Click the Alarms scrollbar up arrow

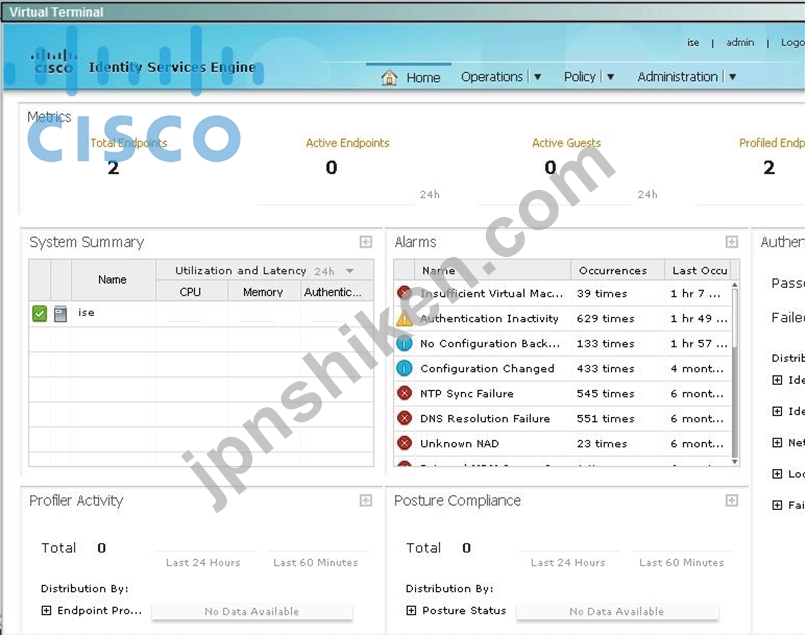coord(735,284)
